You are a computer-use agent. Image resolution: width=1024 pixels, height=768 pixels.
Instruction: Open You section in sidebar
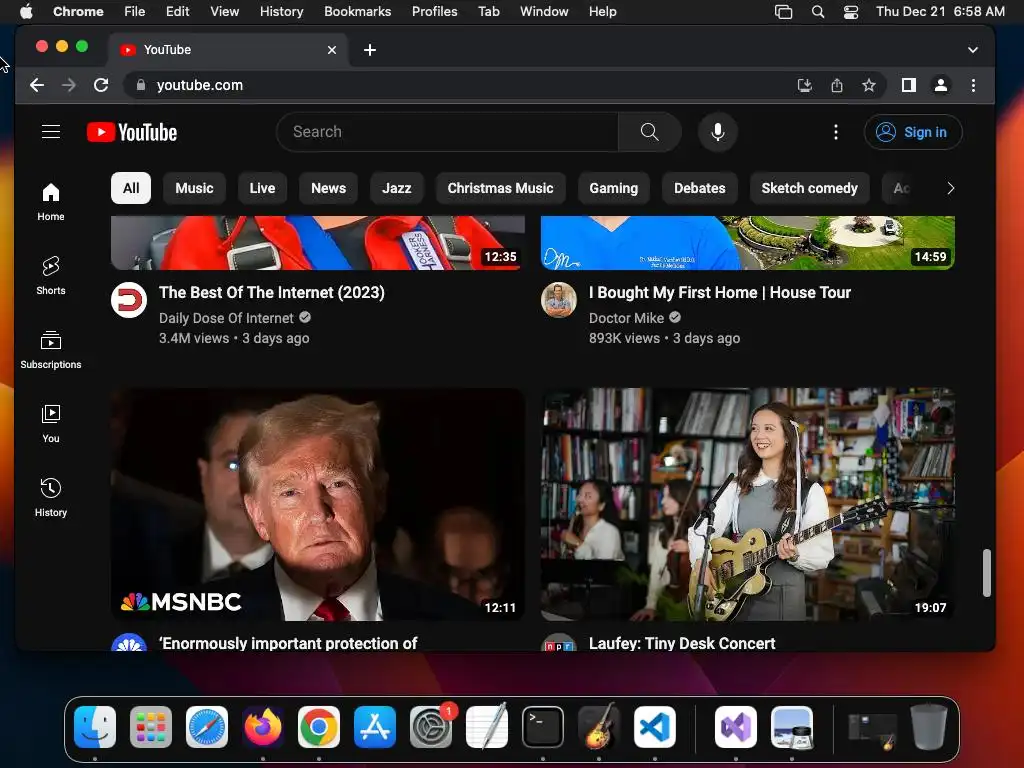(x=51, y=424)
